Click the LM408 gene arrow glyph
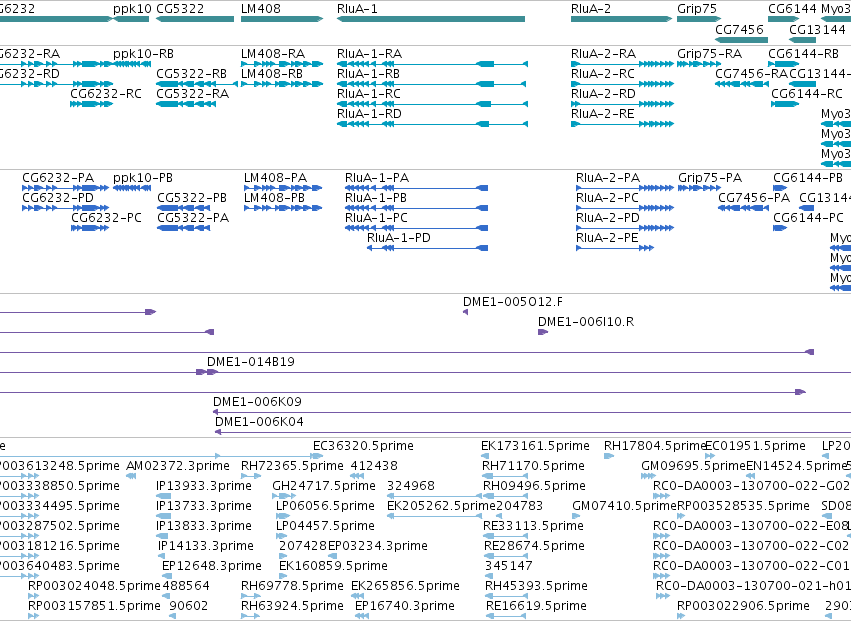851x621 pixels. (282, 19)
